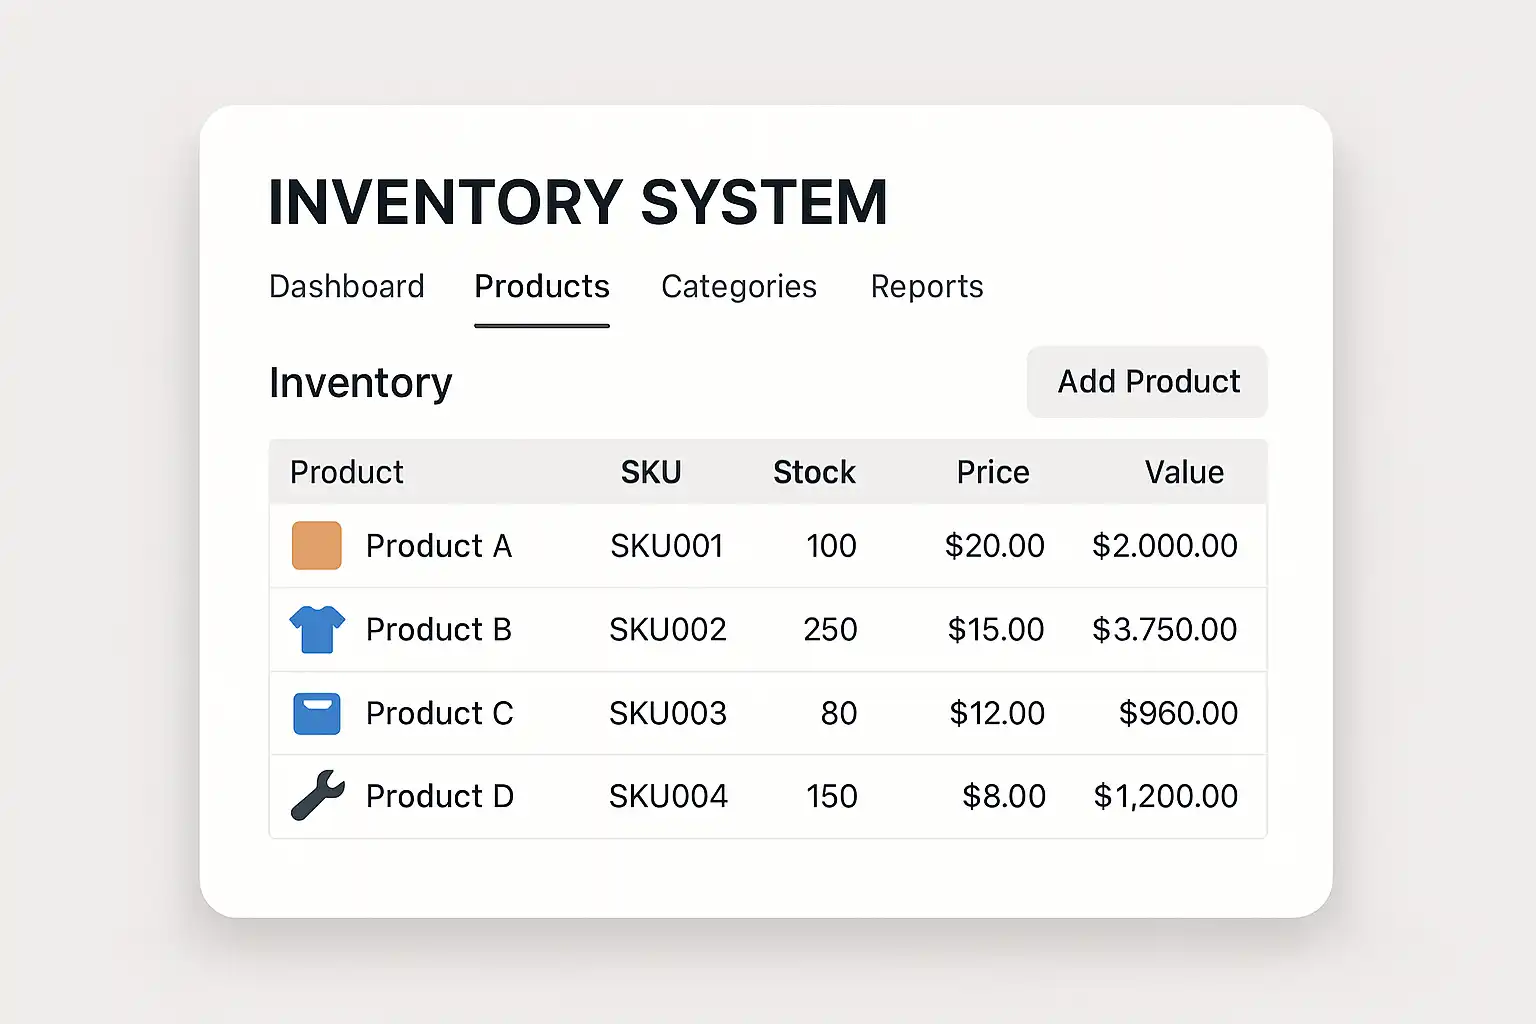Click the $12.00 price cell
The width and height of the screenshot is (1536, 1024).
point(997,714)
